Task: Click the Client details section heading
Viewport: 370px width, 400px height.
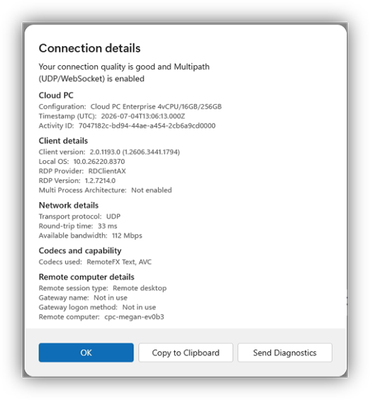Action: pyautogui.click(x=63, y=141)
